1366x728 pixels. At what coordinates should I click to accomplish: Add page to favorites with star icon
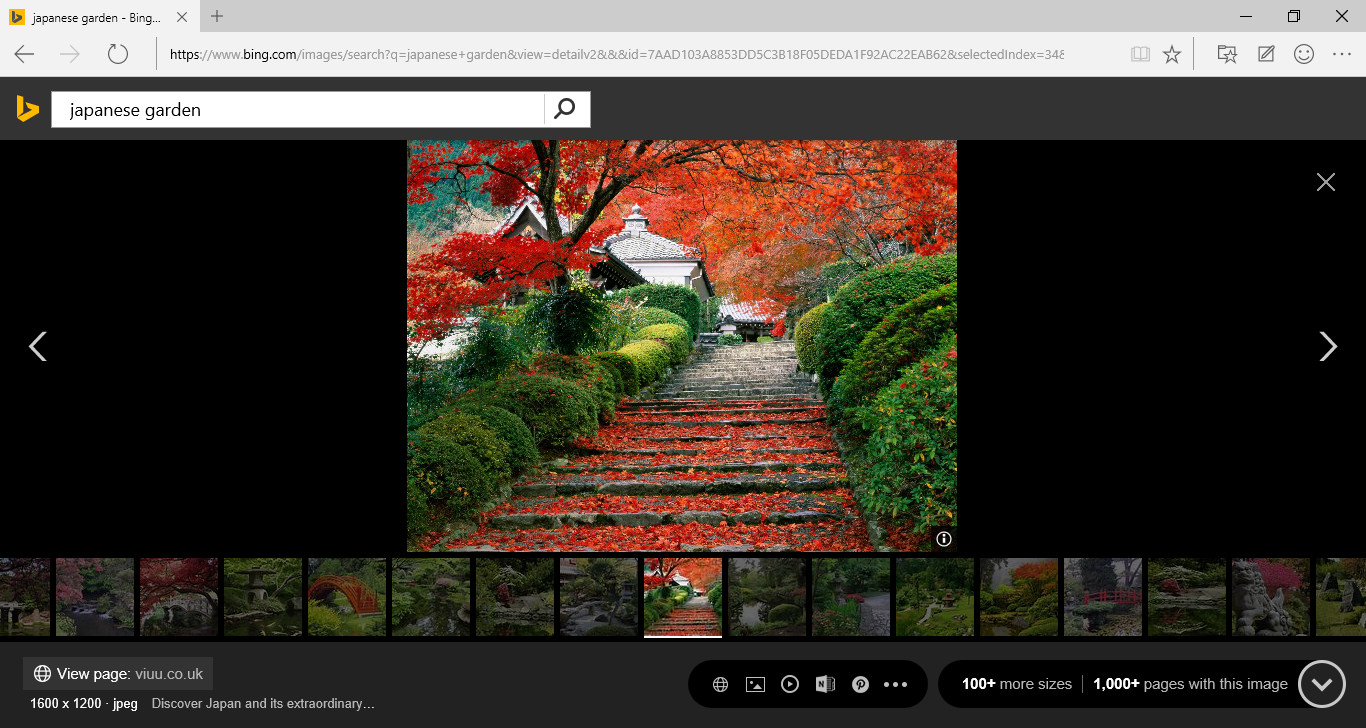[x=1172, y=54]
